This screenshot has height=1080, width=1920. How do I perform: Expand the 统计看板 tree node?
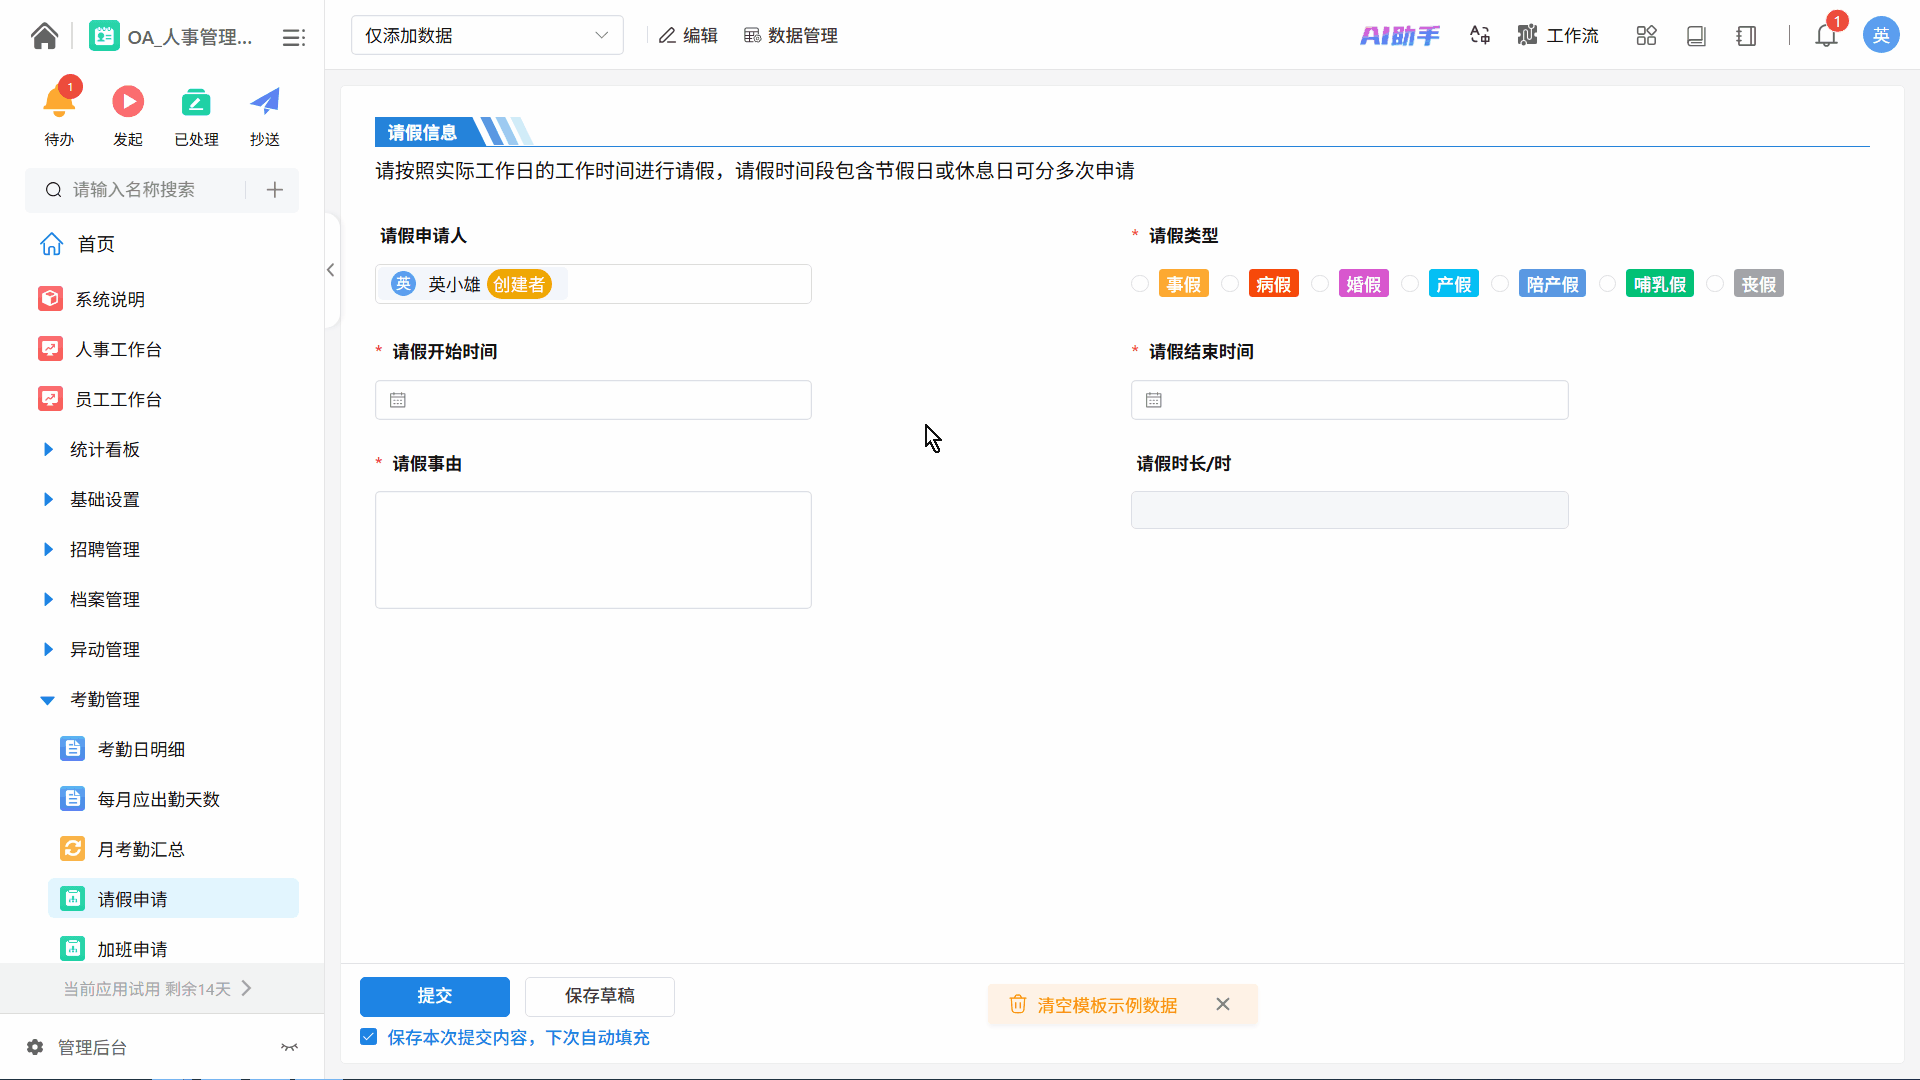pos(48,450)
